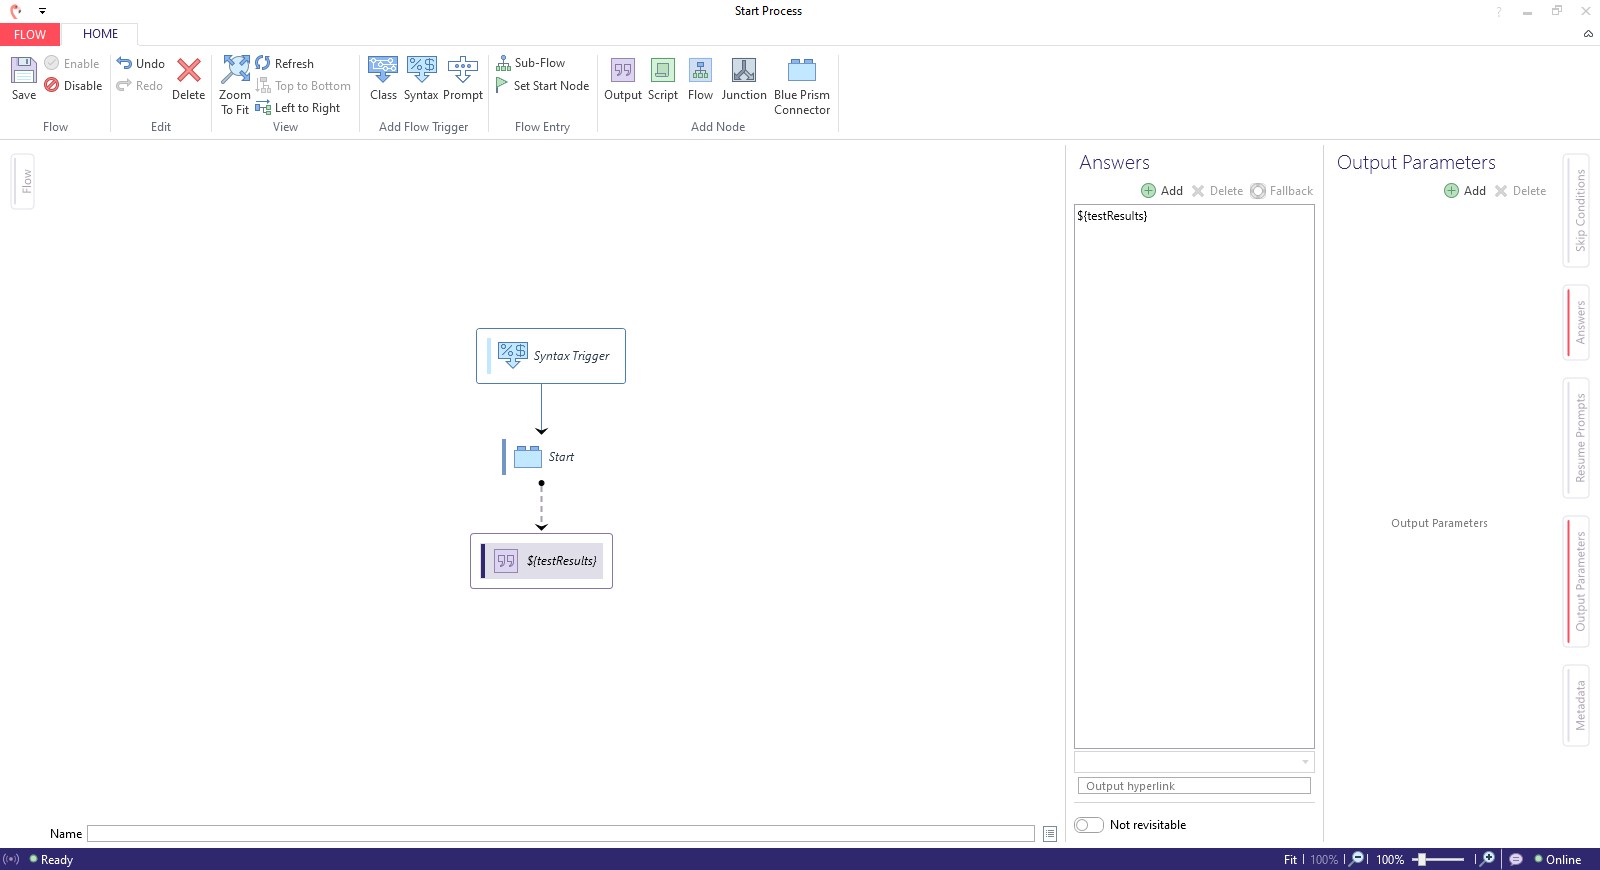This screenshot has width=1600, height=870.
Task: Click the zoom out magnifier in status bar
Action: pyautogui.click(x=1357, y=859)
